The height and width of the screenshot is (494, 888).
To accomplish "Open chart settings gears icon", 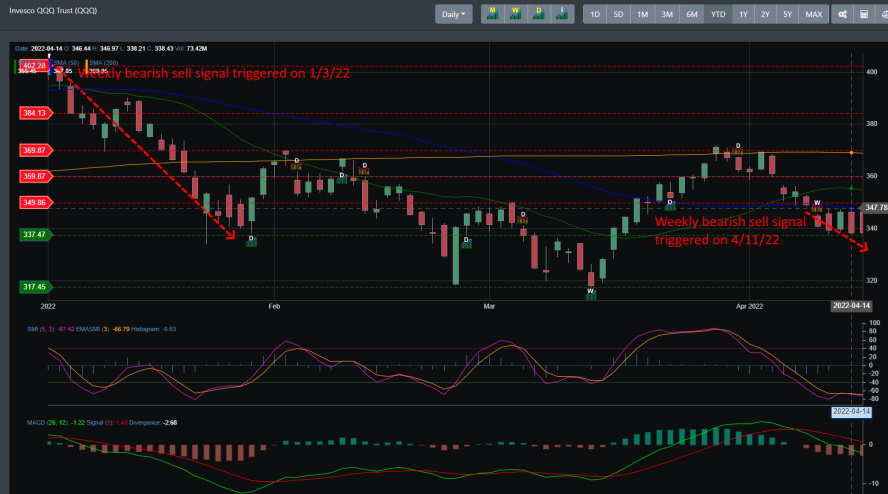I will [x=843, y=14].
